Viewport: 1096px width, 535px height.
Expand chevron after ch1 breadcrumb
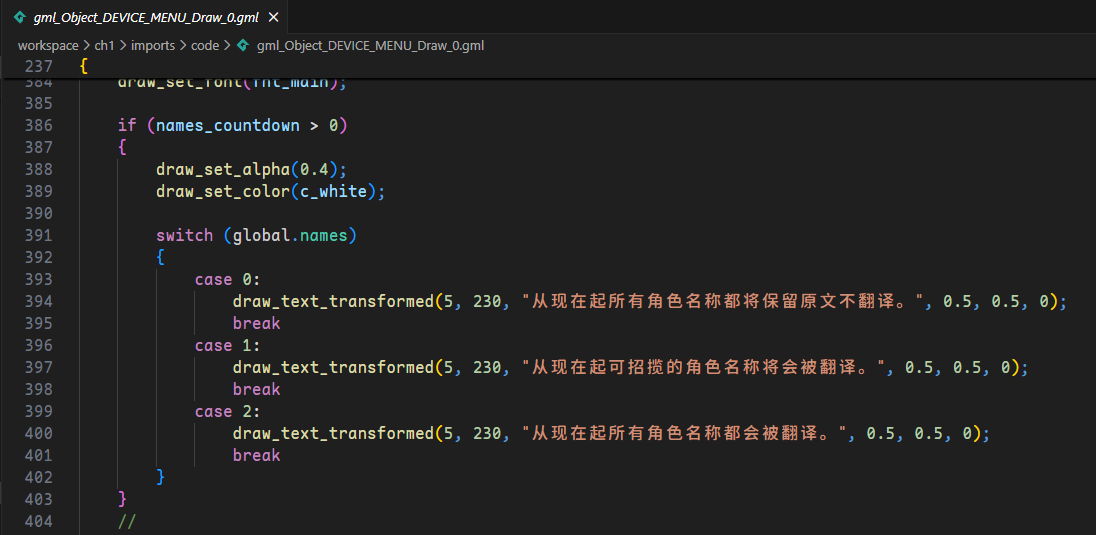(122, 45)
